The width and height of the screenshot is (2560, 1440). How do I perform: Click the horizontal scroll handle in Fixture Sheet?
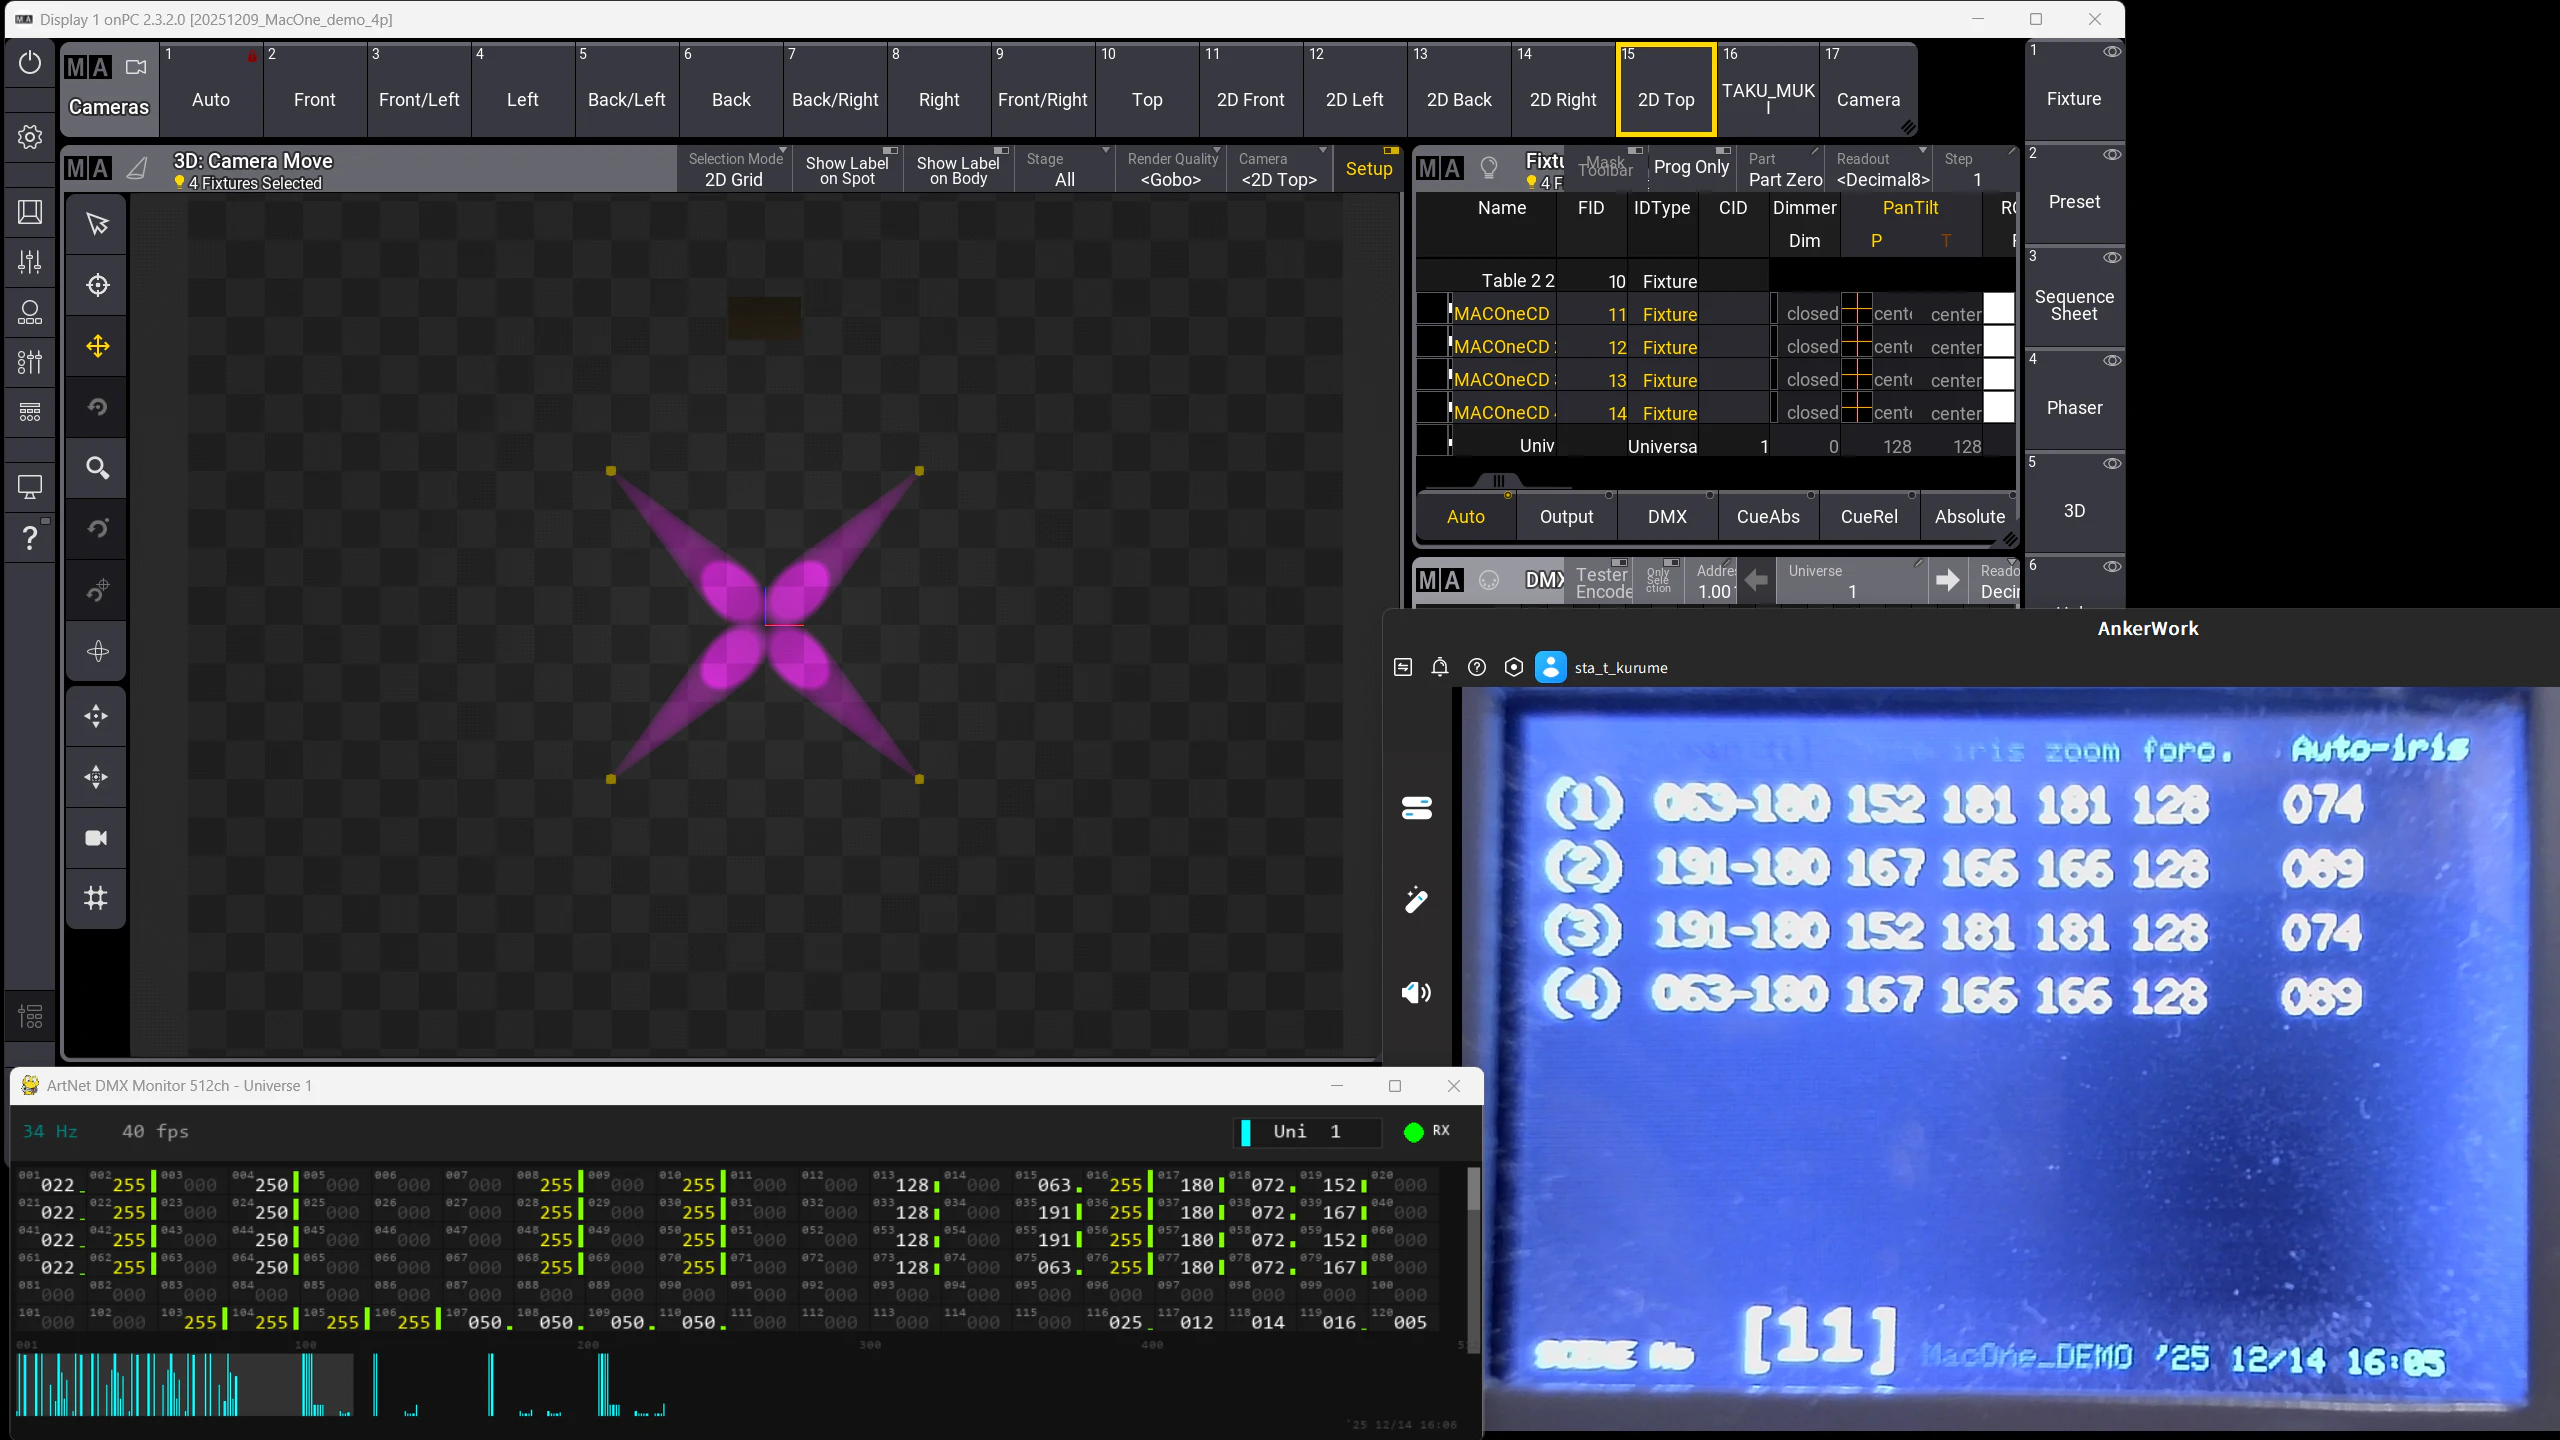pos(1498,481)
